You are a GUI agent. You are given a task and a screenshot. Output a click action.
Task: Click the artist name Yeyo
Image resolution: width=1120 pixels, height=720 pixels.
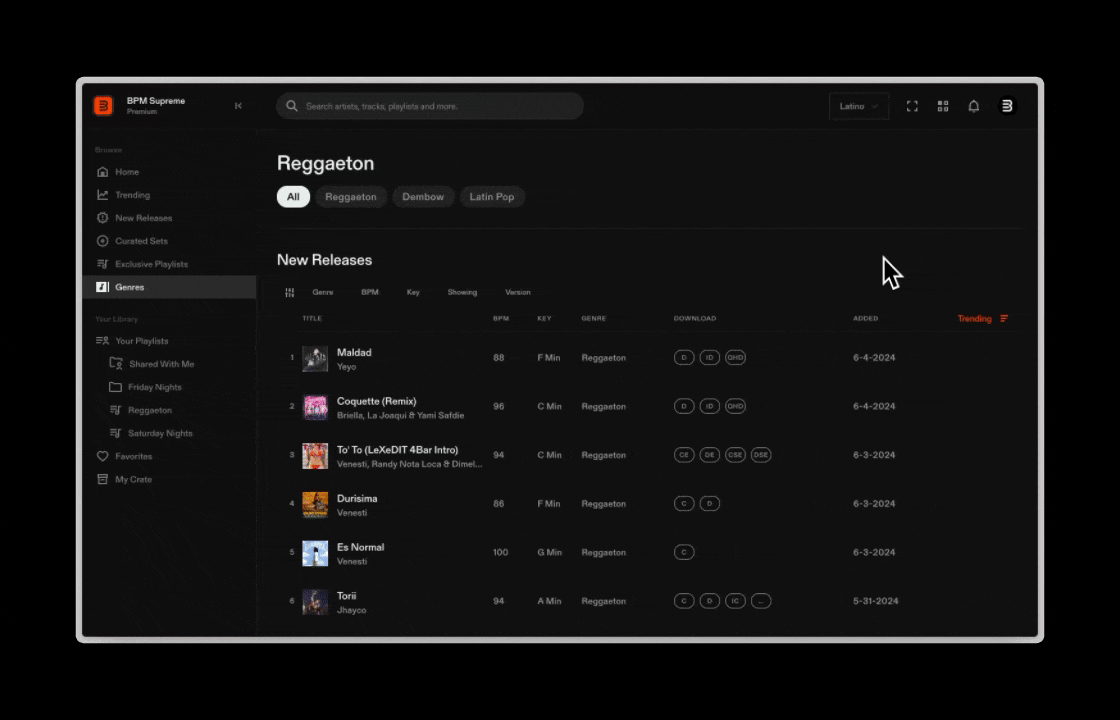click(x=346, y=366)
